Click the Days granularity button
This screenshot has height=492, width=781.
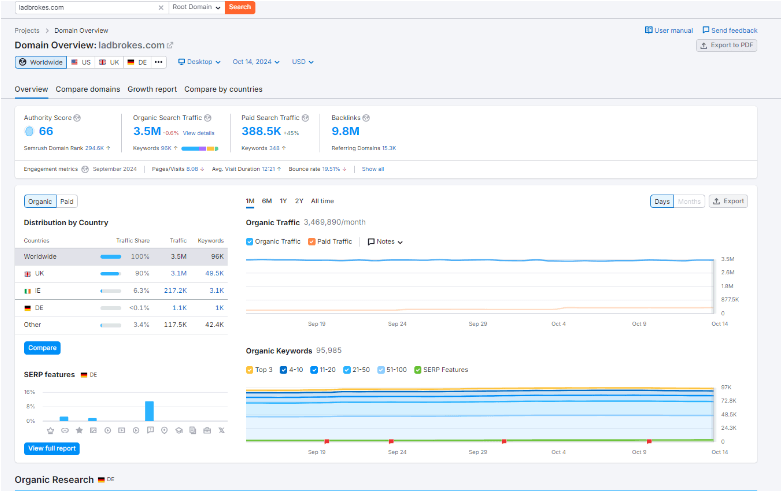click(x=662, y=201)
